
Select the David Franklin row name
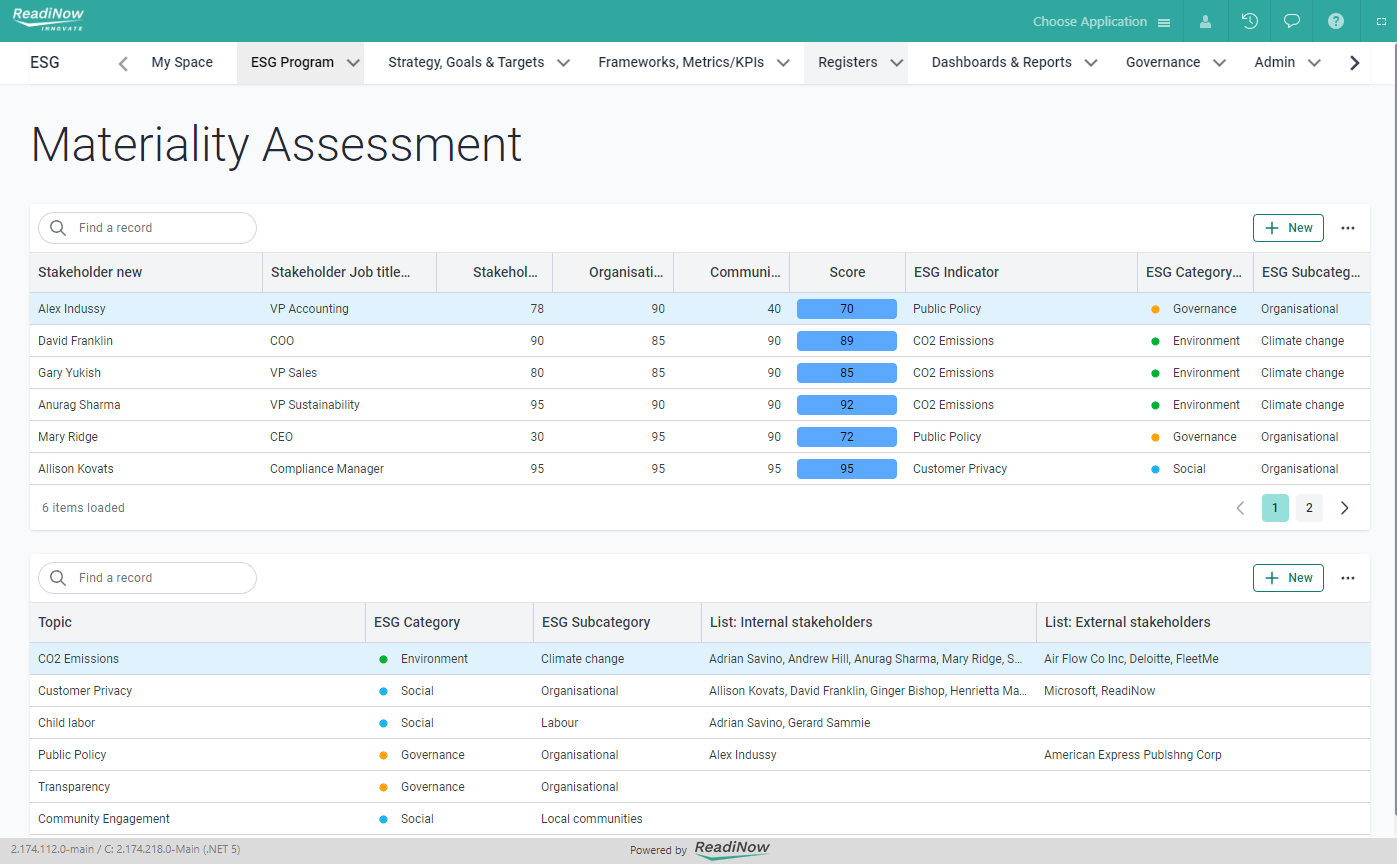[x=75, y=341]
